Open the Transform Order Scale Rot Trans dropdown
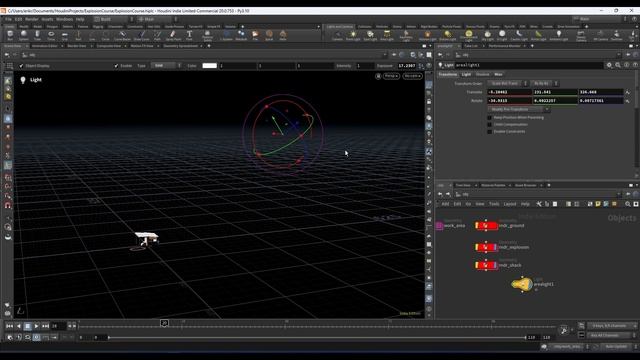Image resolution: width=640 pixels, height=360 pixels. point(507,83)
